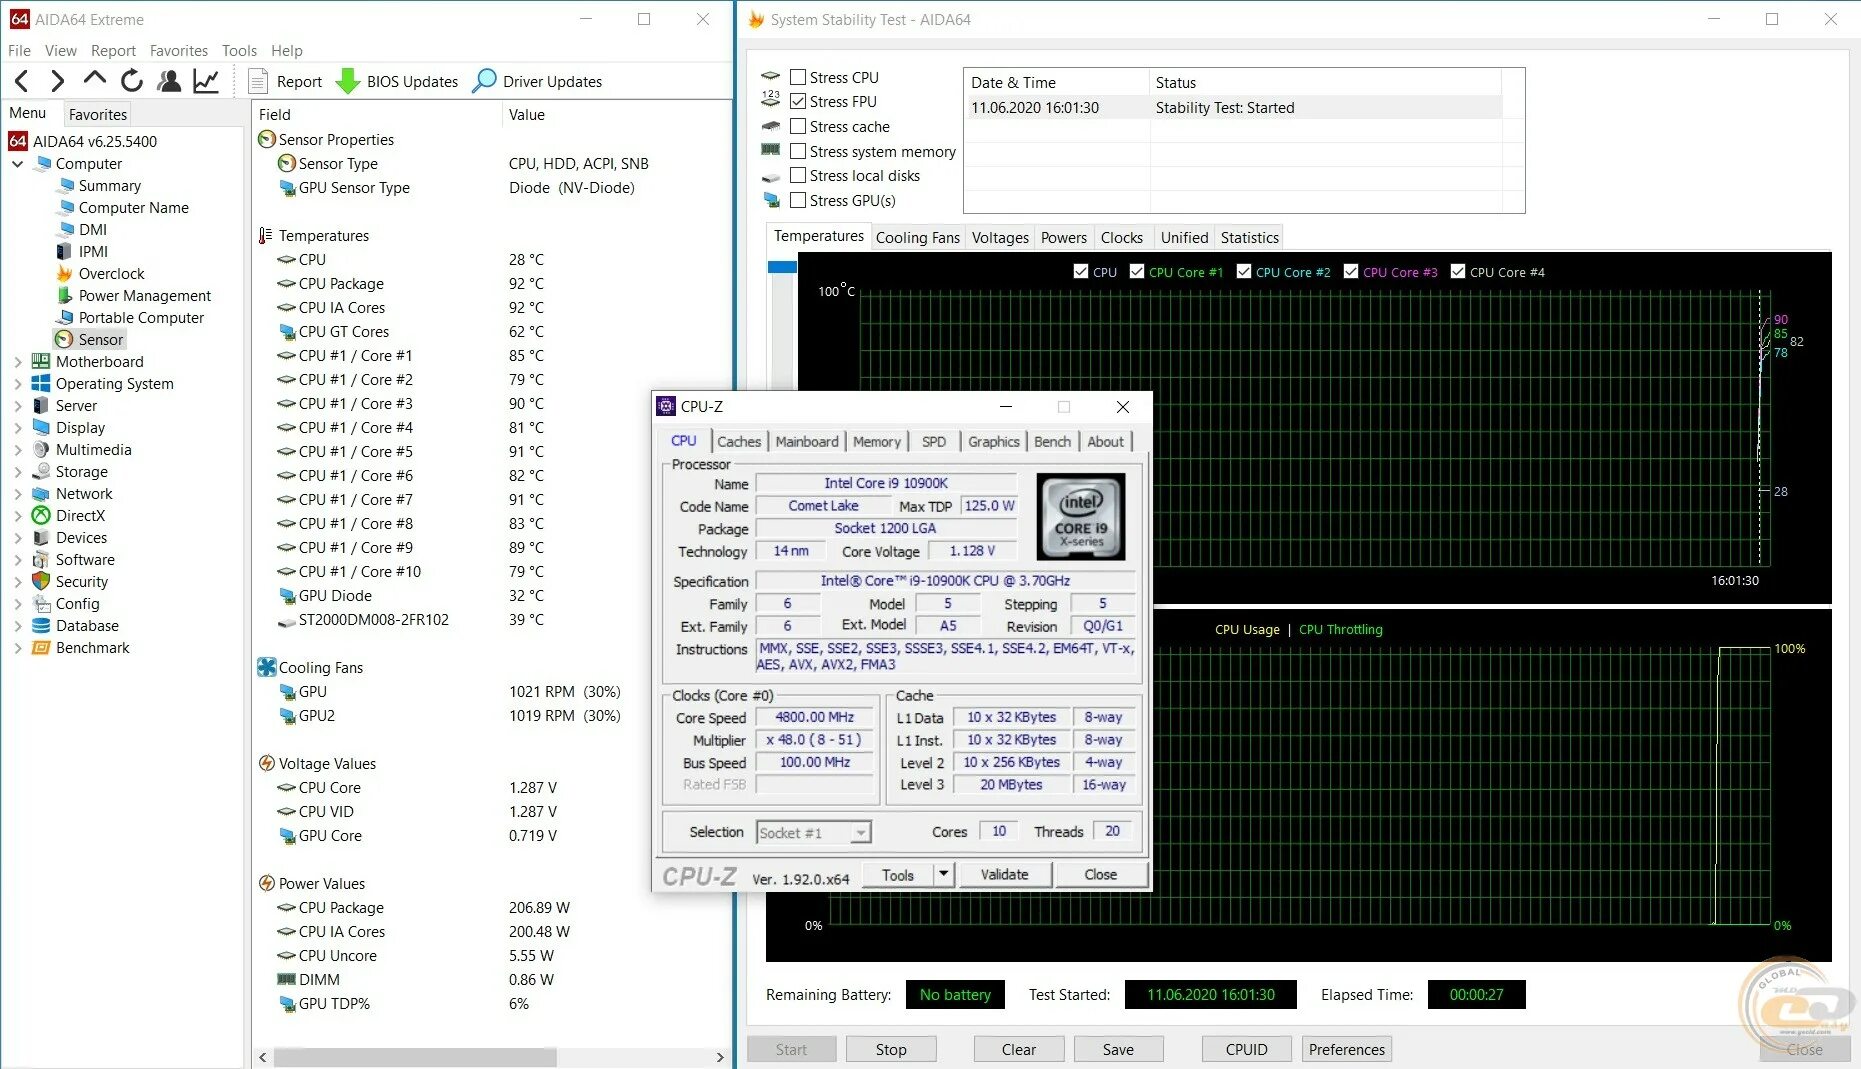Open the Report toolbar button
This screenshot has width=1861, height=1069.
(x=286, y=81)
